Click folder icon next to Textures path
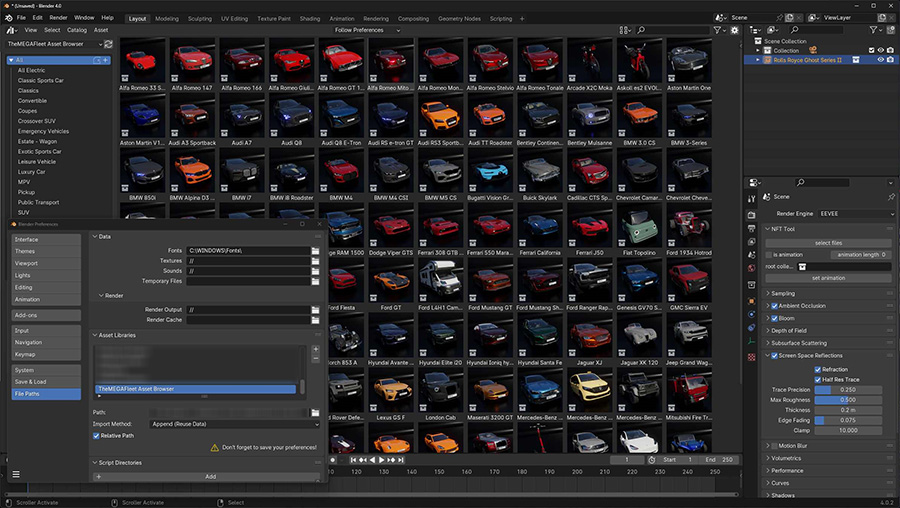This screenshot has width=900, height=508. click(315, 261)
